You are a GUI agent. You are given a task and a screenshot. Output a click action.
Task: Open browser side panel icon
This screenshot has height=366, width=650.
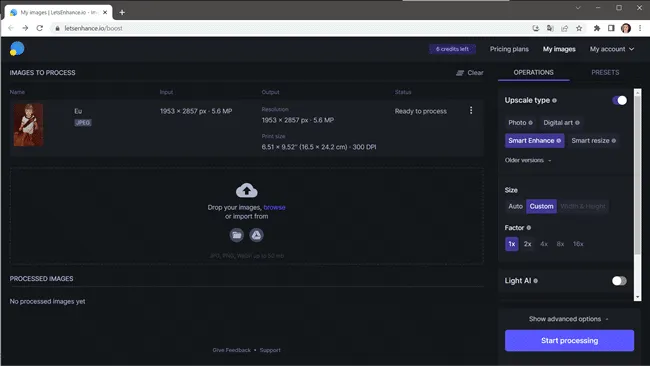611,28
